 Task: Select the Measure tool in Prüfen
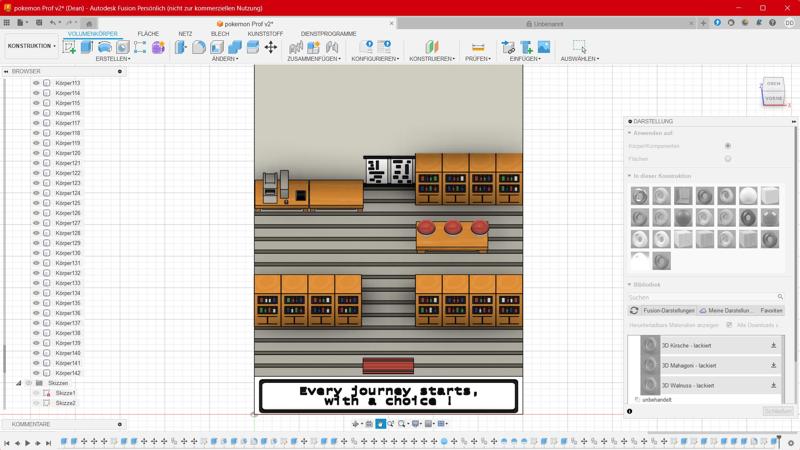click(x=478, y=47)
